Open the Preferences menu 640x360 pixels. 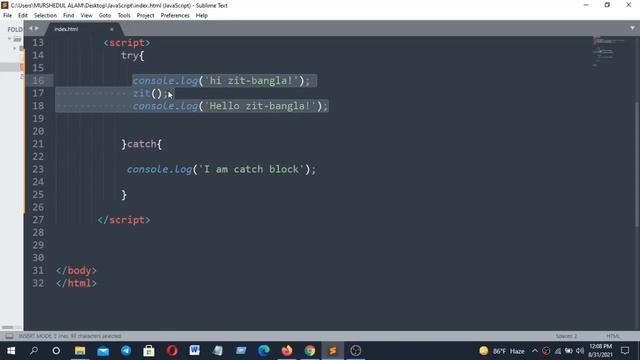coord(175,16)
